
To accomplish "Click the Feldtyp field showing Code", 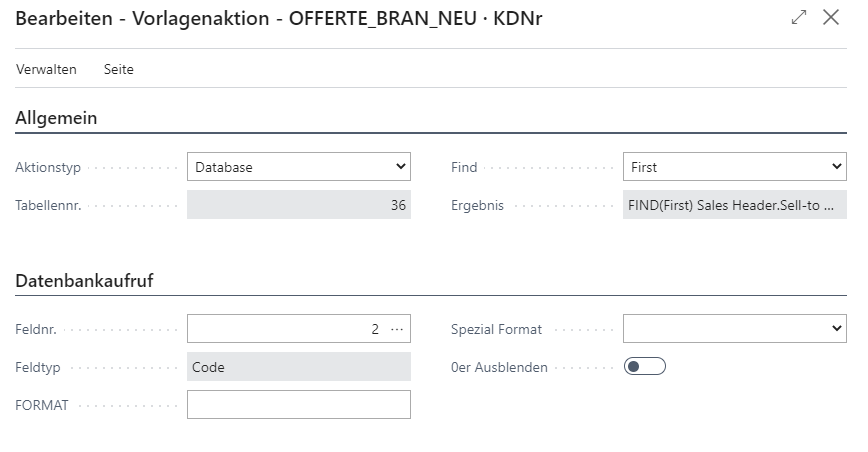I will click(x=299, y=367).
